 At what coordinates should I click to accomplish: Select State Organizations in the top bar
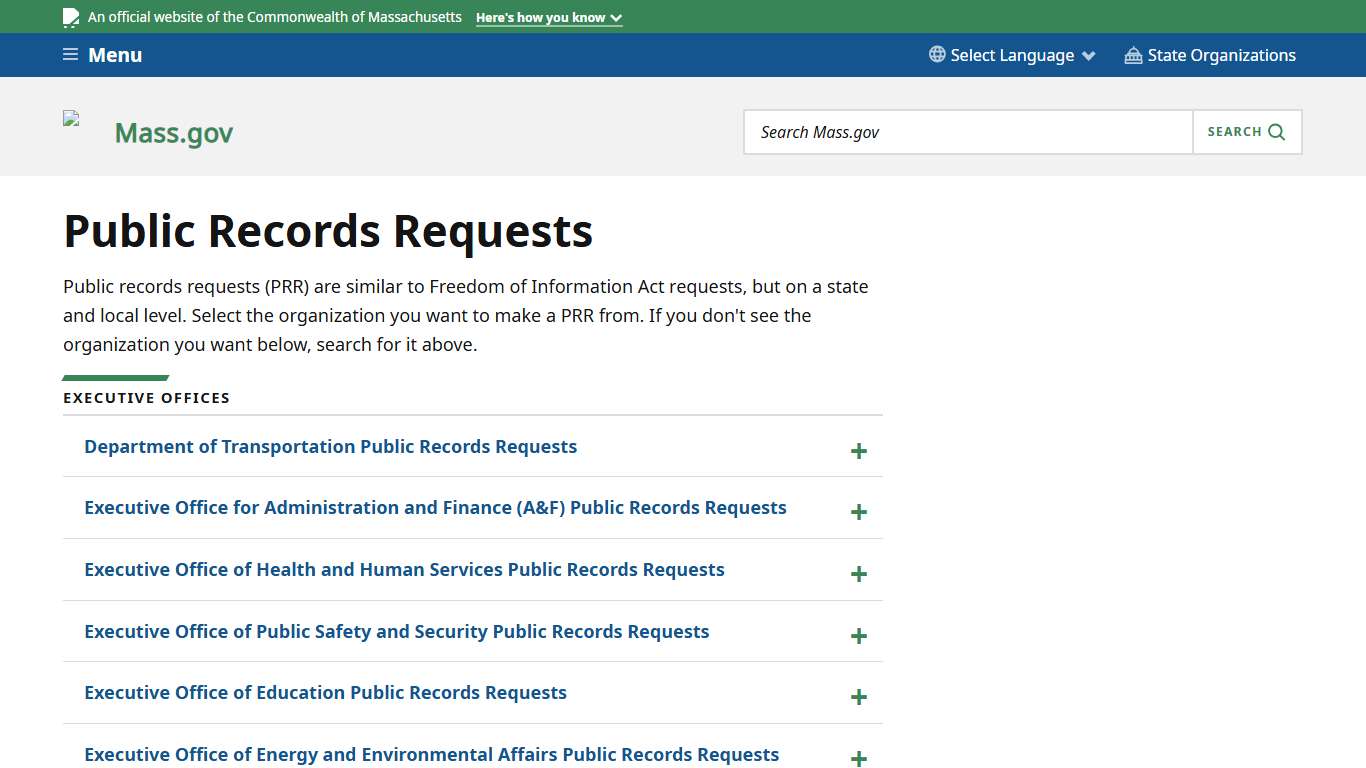point(1222,55)
